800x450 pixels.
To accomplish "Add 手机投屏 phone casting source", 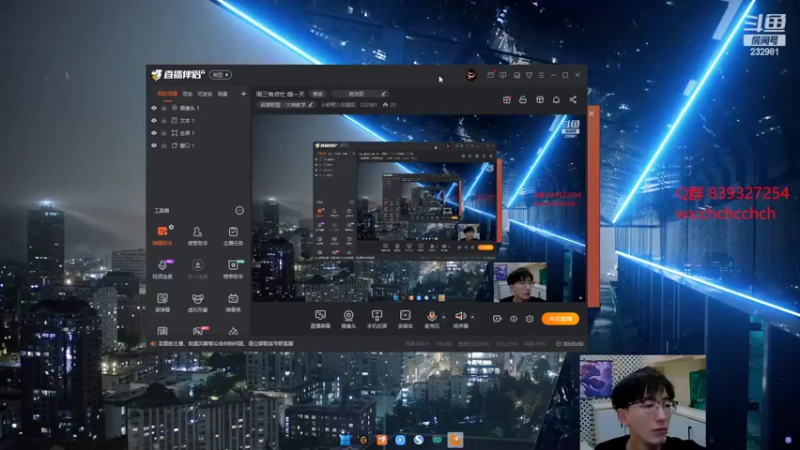I will [x=377, y=319].
